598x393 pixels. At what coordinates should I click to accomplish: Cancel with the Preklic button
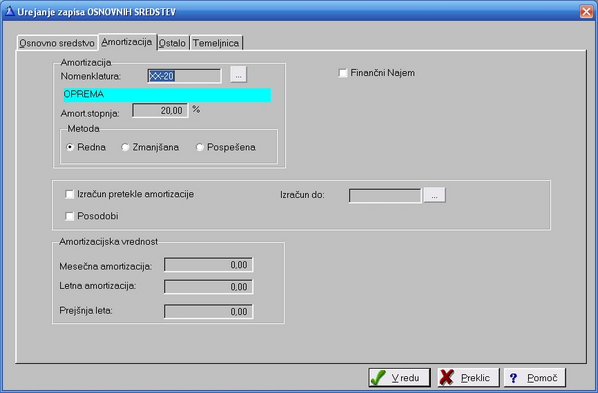[468, 378]
